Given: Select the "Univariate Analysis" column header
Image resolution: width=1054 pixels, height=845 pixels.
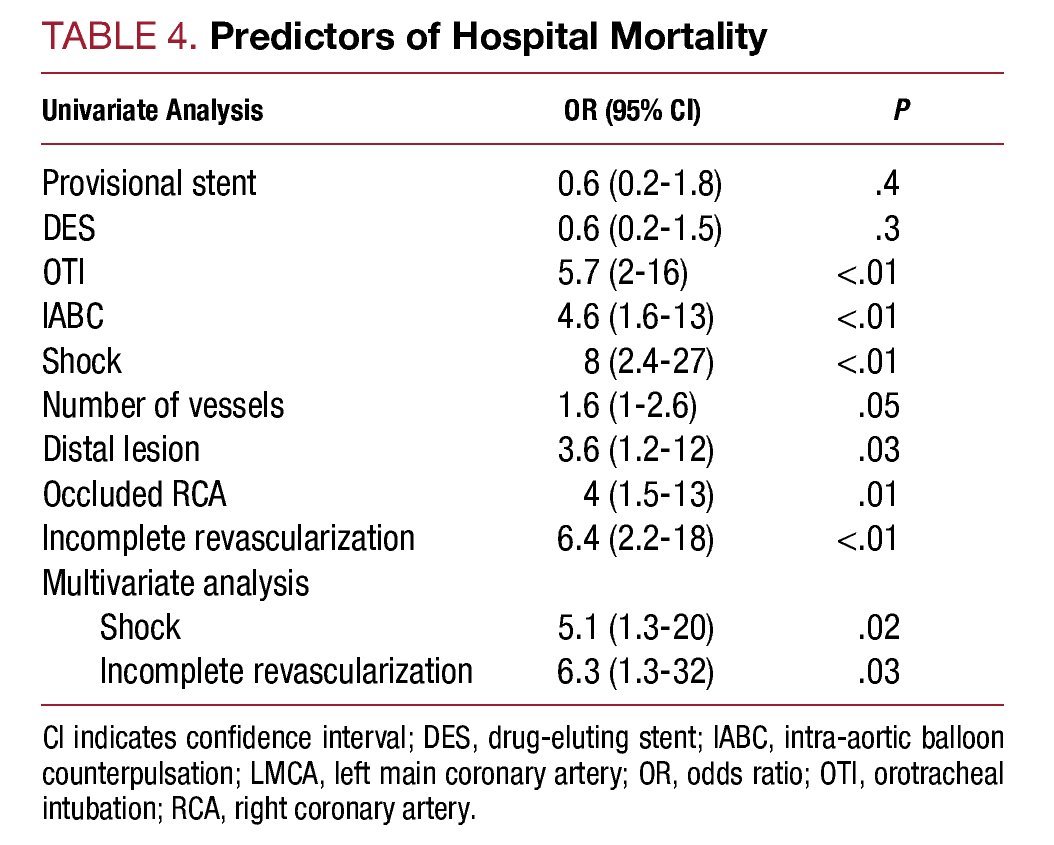Looking at the screenshot, I should click(x=152, y=110).
